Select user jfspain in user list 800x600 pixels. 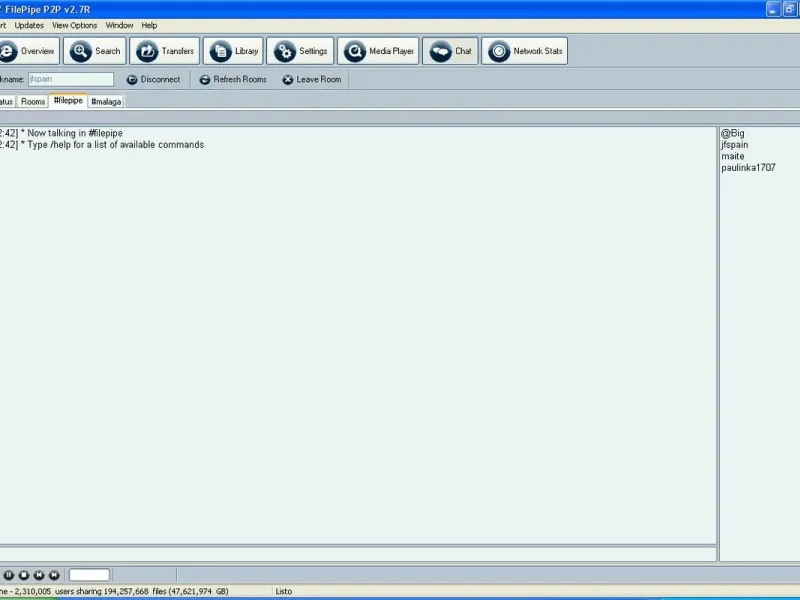coord(735,145)
